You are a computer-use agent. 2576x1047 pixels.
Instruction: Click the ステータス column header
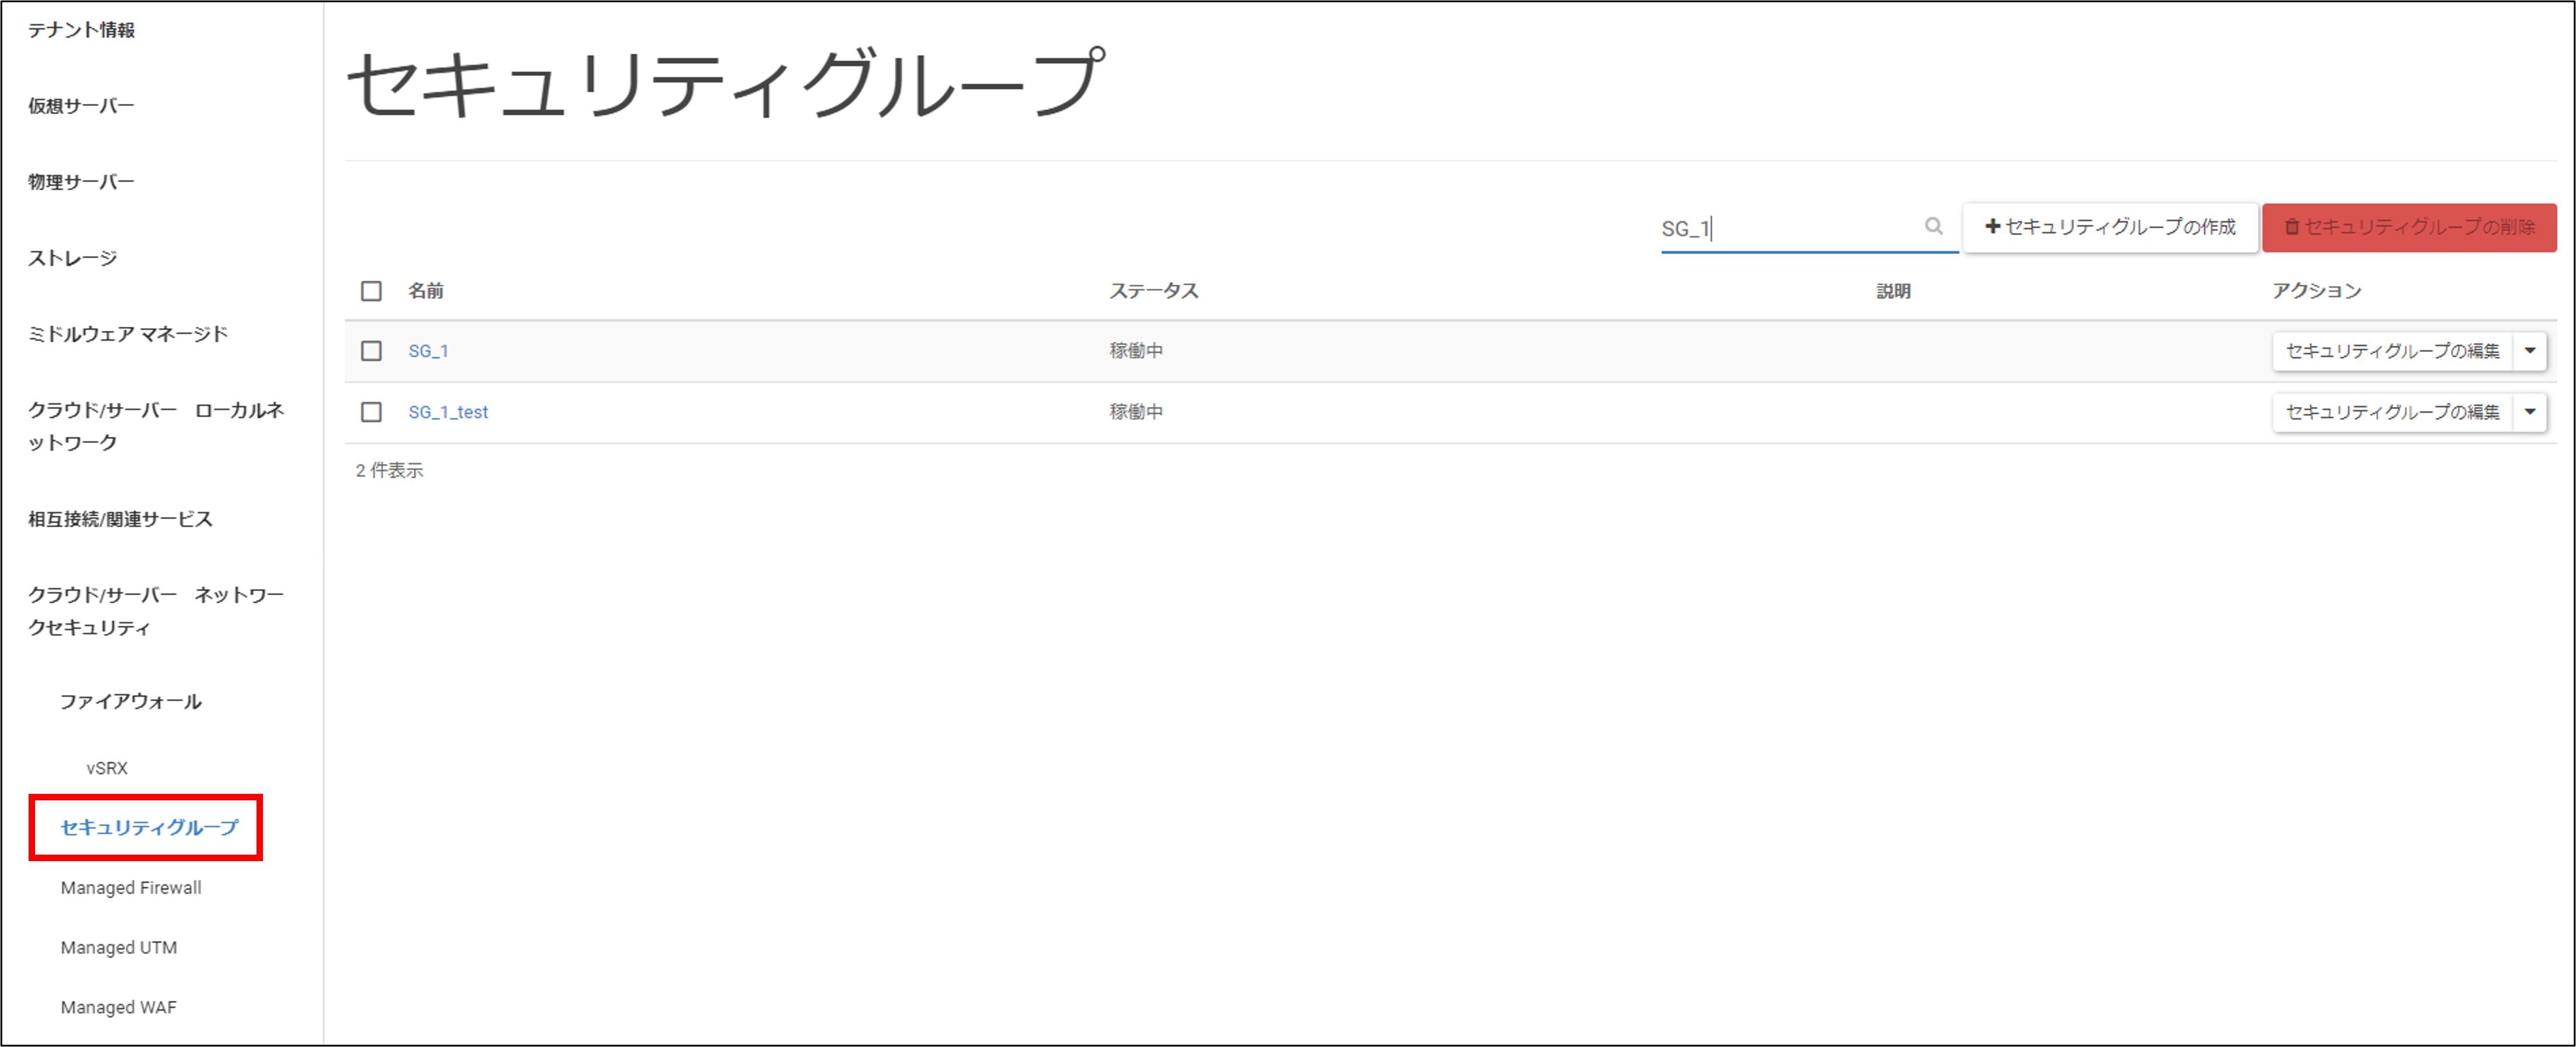tap(1153, 291)
